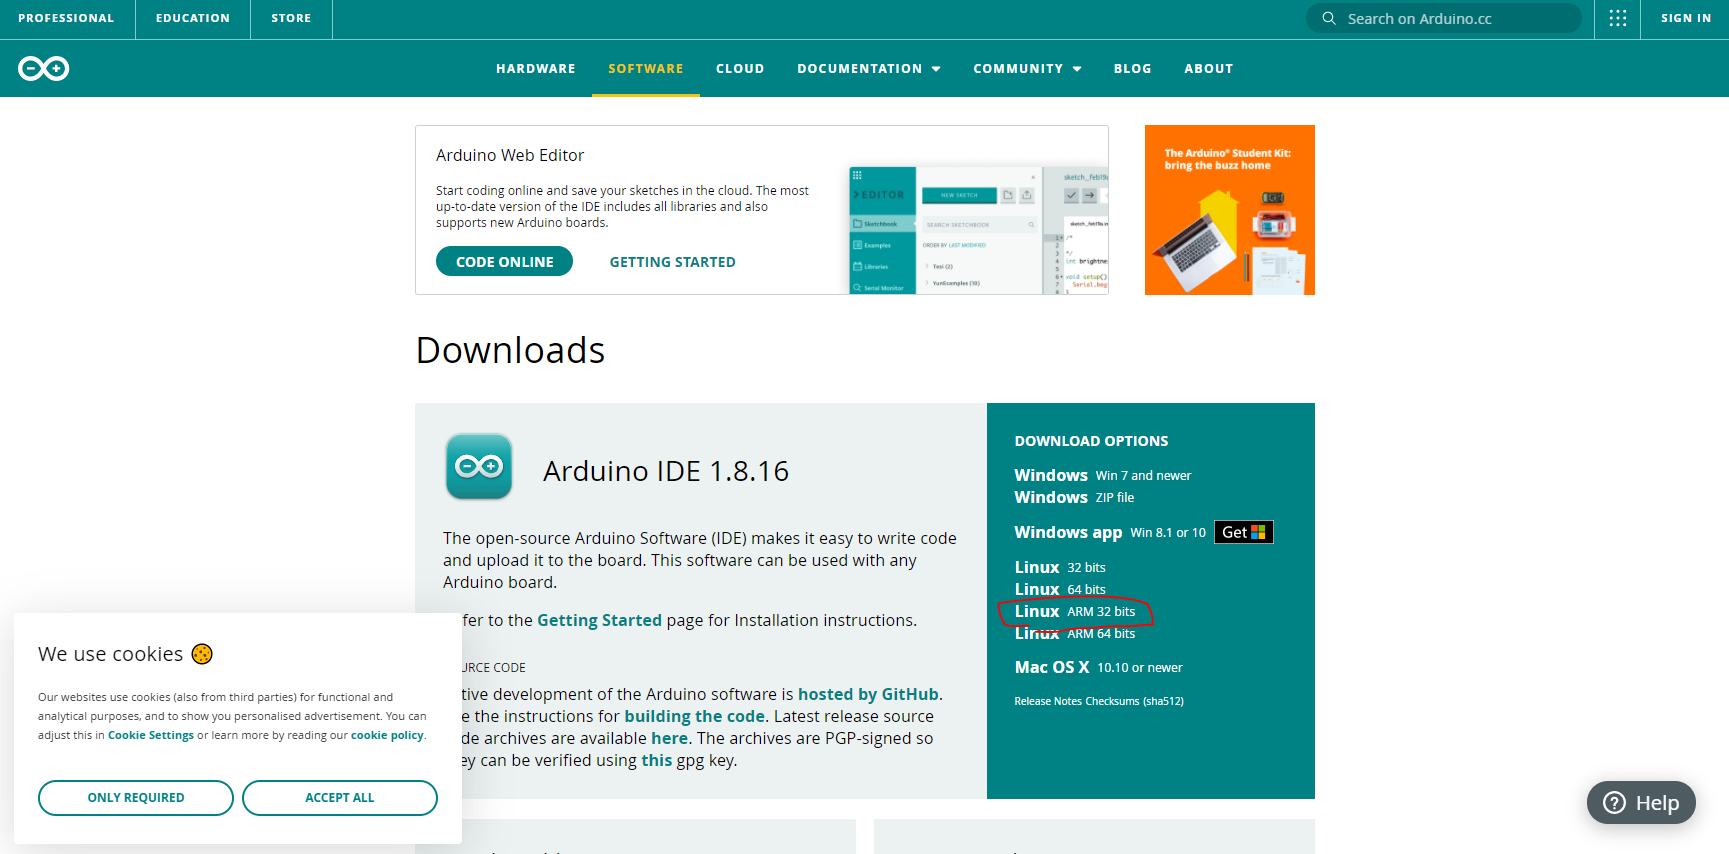Click the 'here' source archives link
The width and height of the screenshot is (1729, 854).
pyautogui.click(x=669, y=738)
